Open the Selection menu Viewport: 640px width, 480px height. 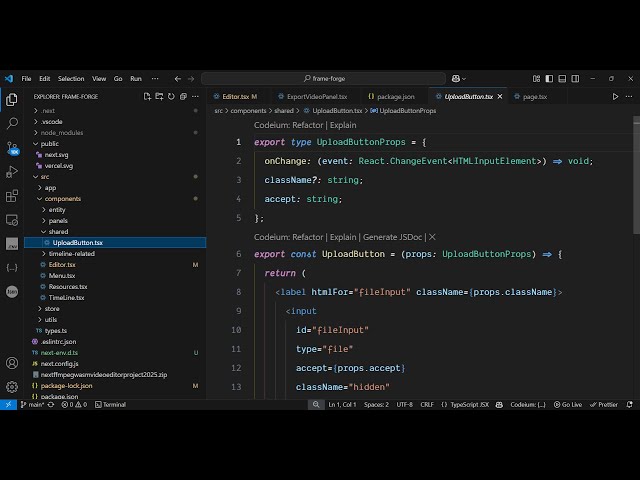click(71, 78)
